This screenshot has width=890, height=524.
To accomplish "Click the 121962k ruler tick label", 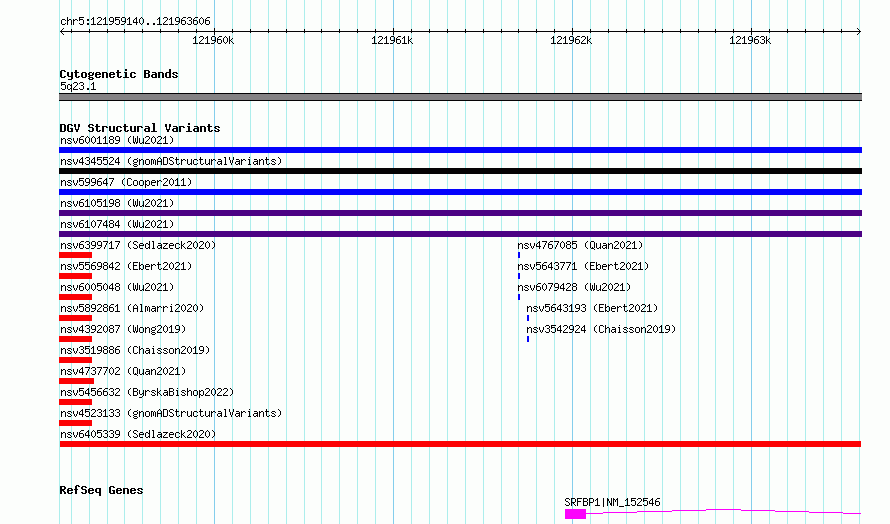I will 571,40.
